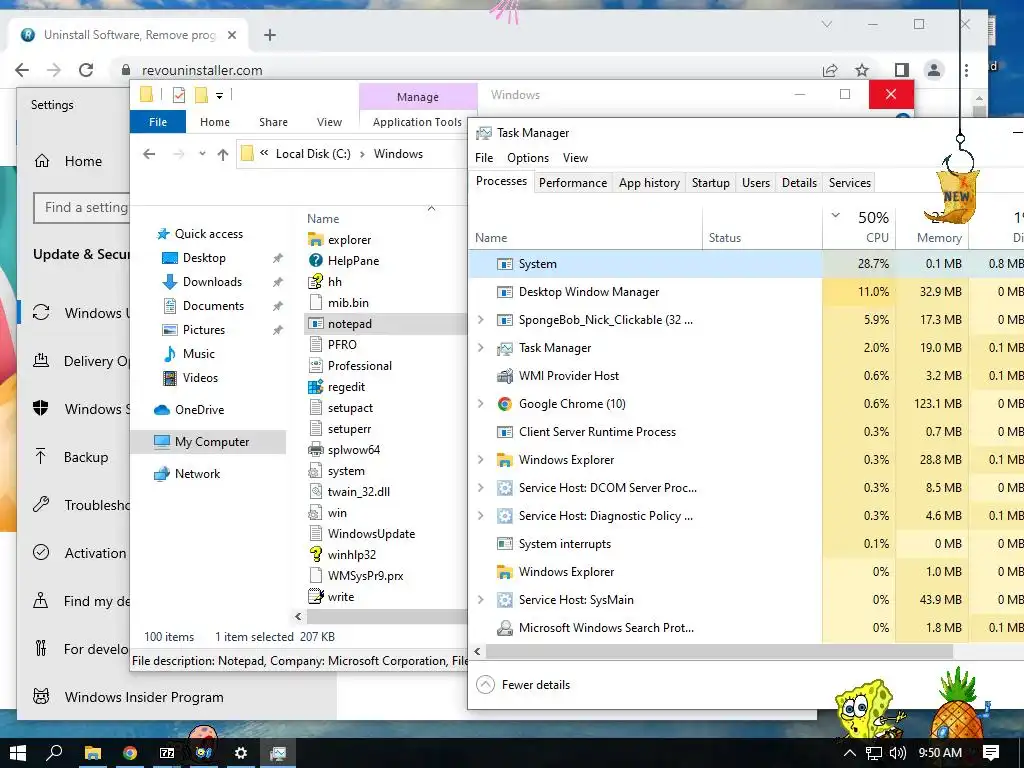The width and height of the screenshot is (1024, 768).
Task: Sort processes by the Memory column
Action: click(933, 226)
